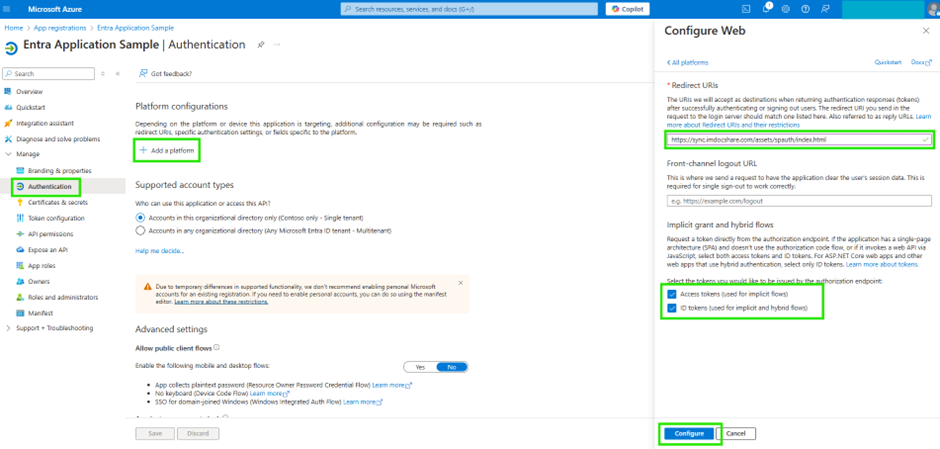940x449 pixels.
Task: Open Learn more about these restrictions link
Action: (x=221, y=302)
